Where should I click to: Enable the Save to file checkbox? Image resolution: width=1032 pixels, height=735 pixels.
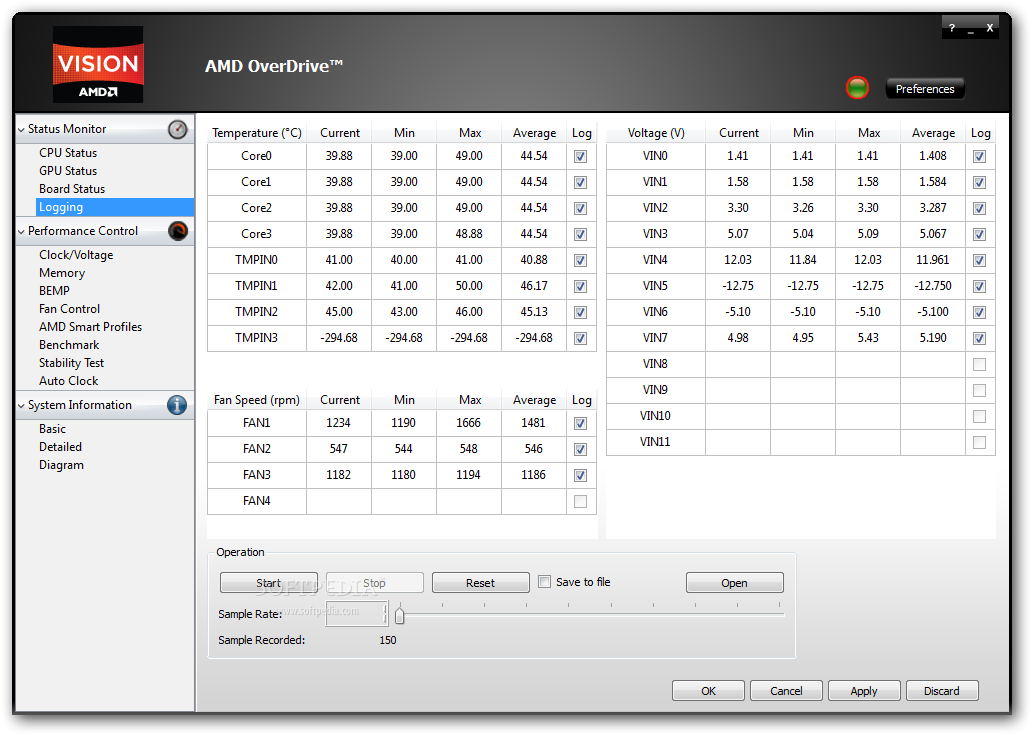[544, 582]
